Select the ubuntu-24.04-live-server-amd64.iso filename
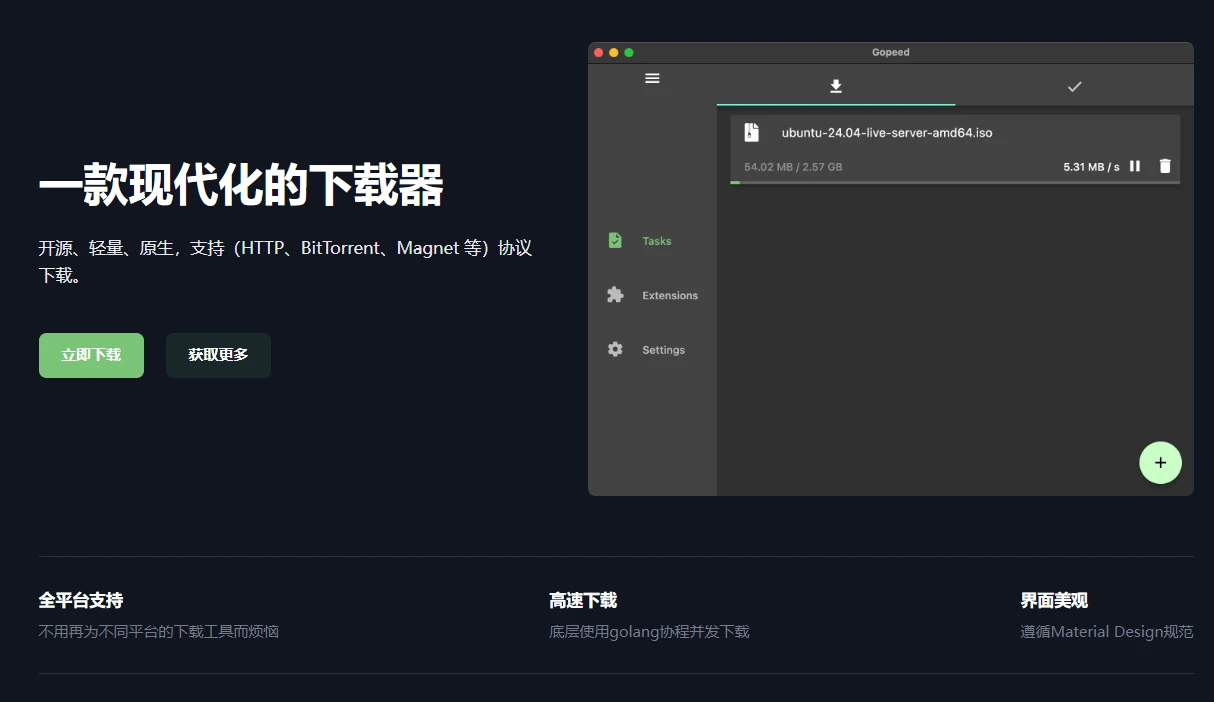 pyautogui.click(x=887, y=132)
